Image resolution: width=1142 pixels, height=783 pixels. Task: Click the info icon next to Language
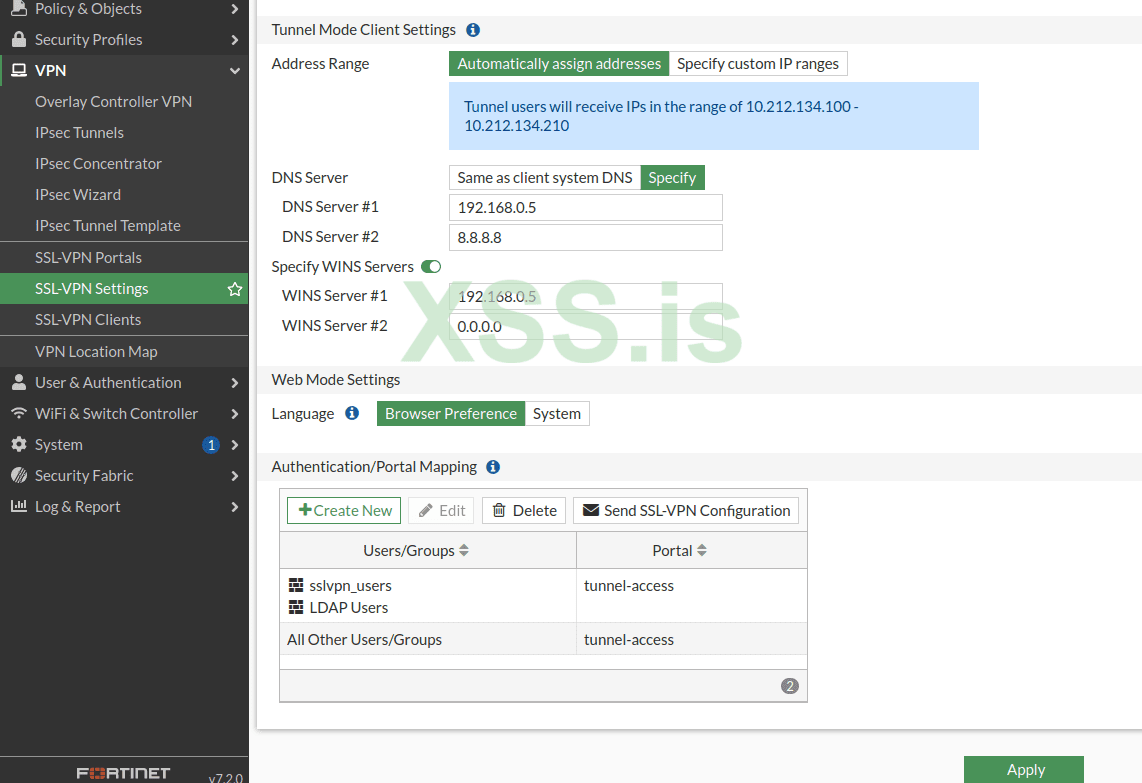pos(352,413)
